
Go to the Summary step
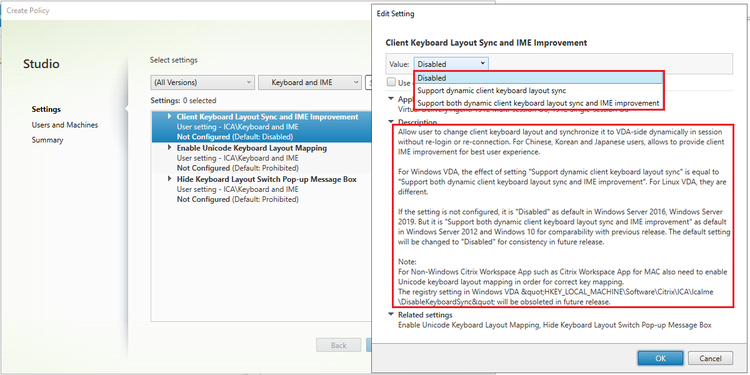pos(47,140)
